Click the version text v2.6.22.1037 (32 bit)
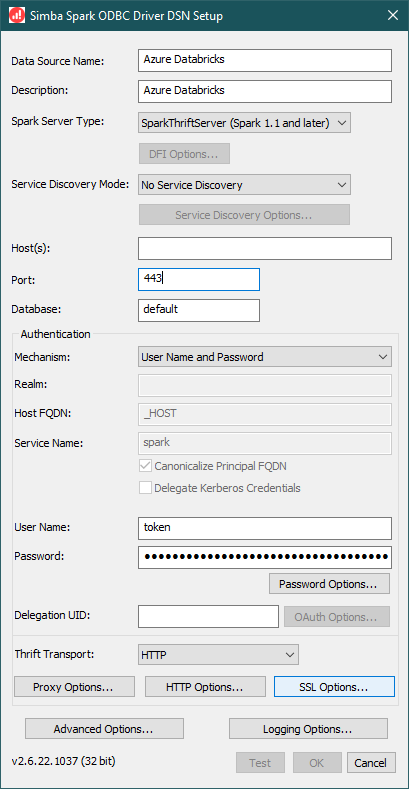 tap(63, 761)
